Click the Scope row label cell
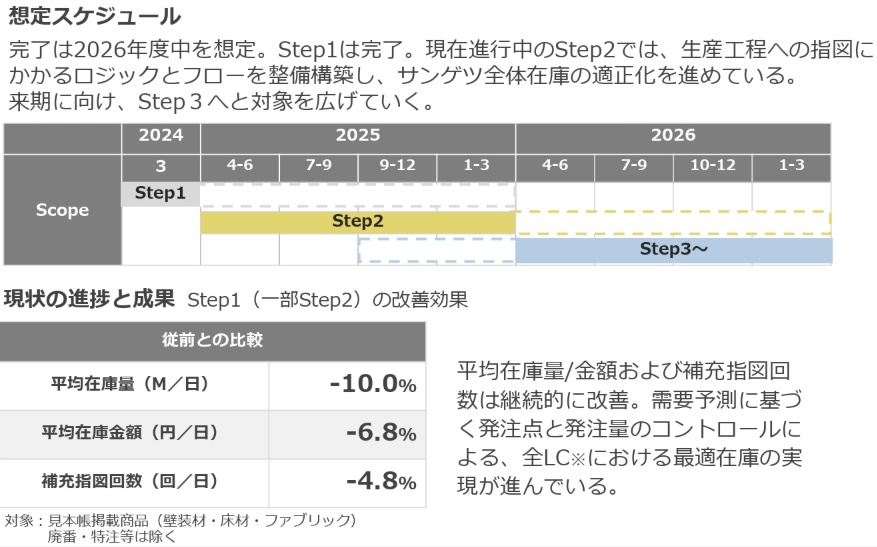Viewport: 877px width, 547px height. tap(63, 210)
